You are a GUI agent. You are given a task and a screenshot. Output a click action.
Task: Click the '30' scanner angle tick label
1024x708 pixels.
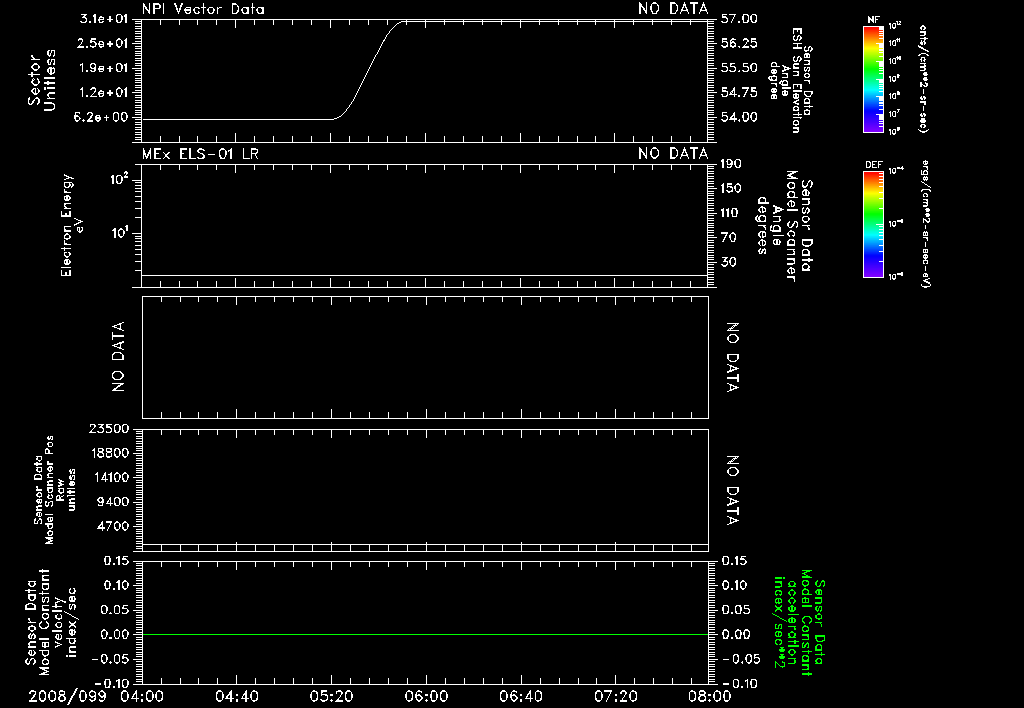728,262
